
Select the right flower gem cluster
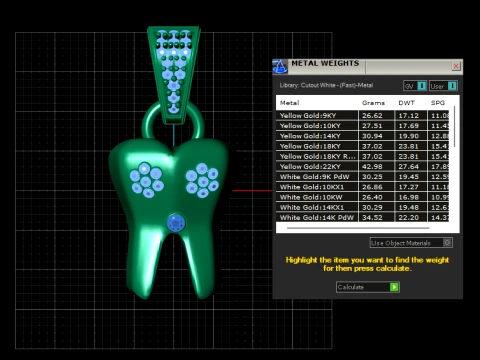[x=202, y=180]
